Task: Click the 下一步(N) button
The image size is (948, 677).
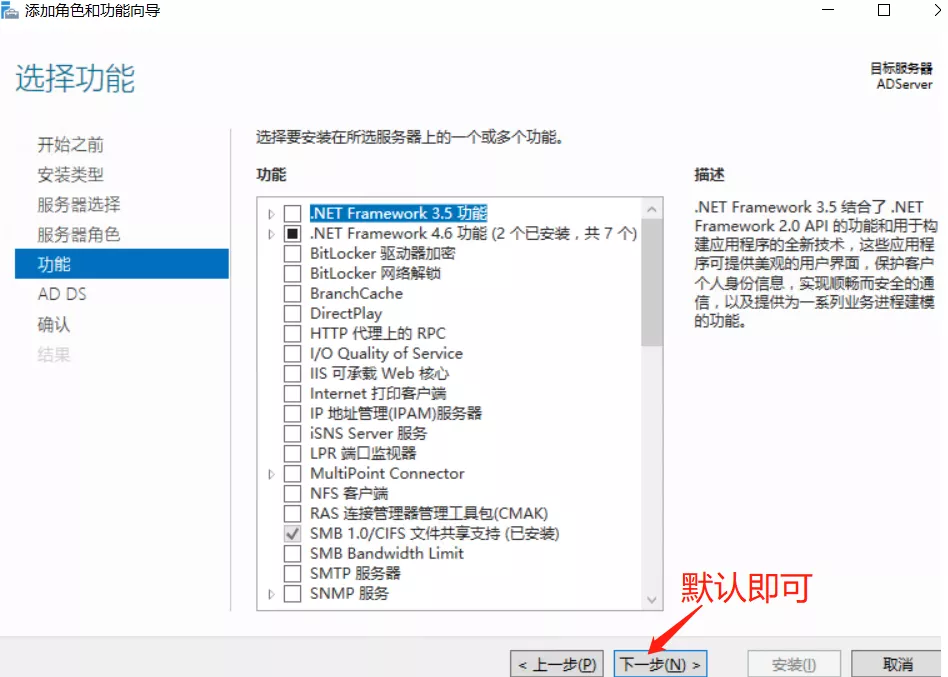Action: click(659, 664)
